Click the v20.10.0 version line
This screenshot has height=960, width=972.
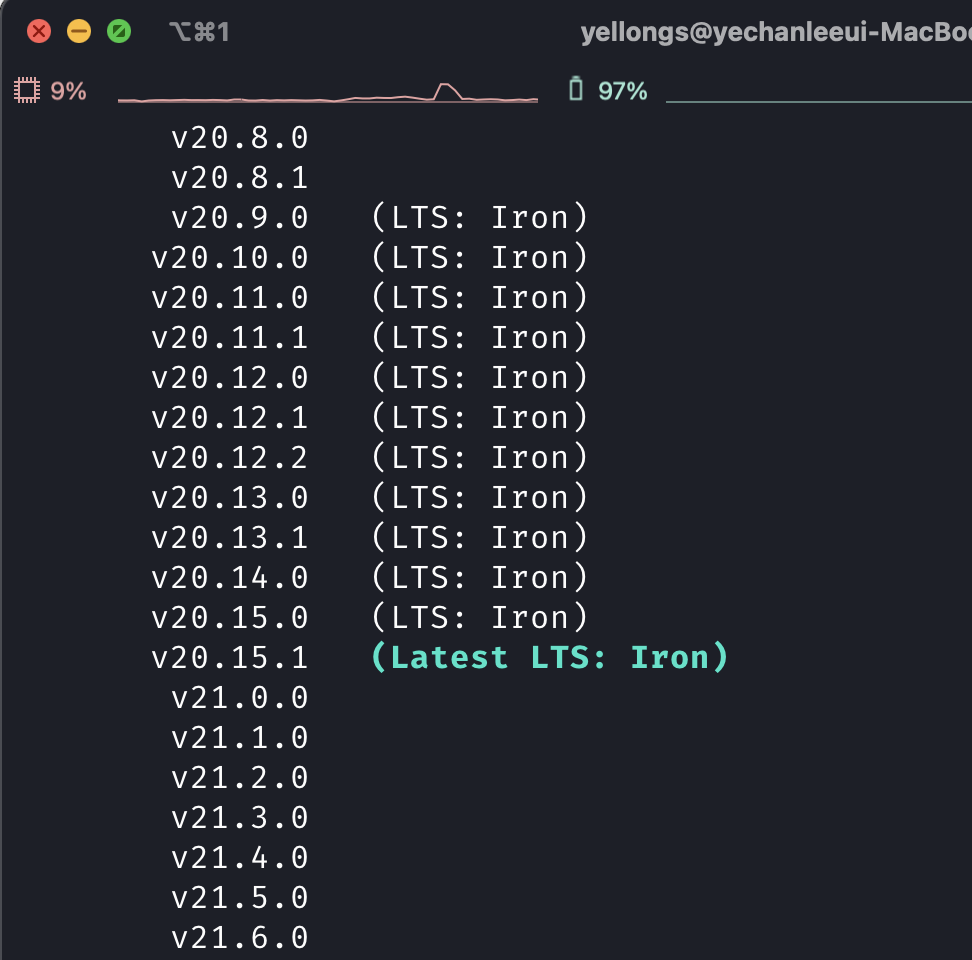click(230, 258)
